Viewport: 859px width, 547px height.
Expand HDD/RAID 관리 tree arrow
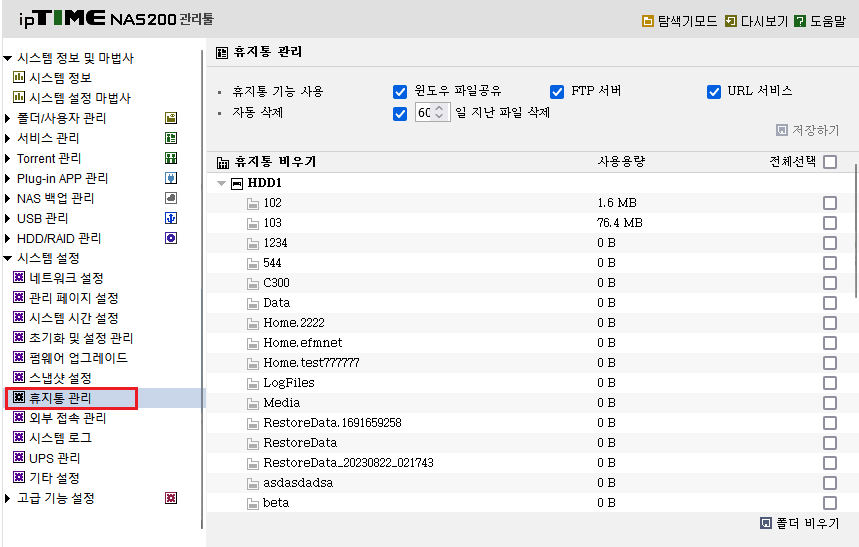(8, 238)
